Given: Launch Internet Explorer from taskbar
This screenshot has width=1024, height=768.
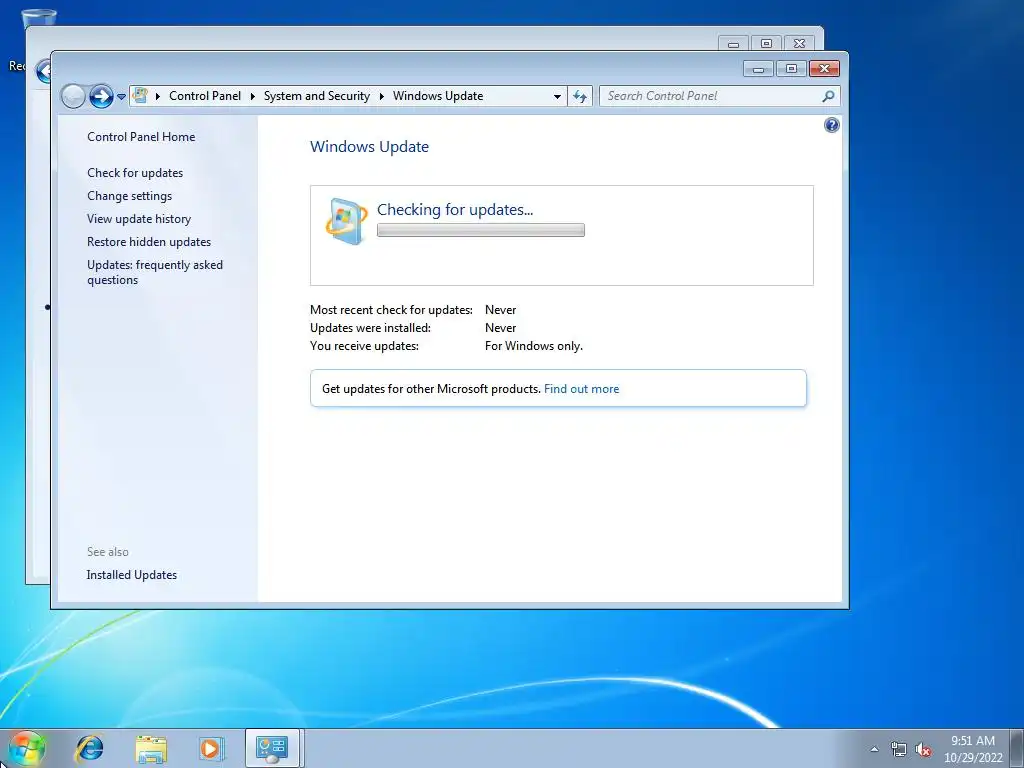Looking at the screenshot, I should point(89,748).
